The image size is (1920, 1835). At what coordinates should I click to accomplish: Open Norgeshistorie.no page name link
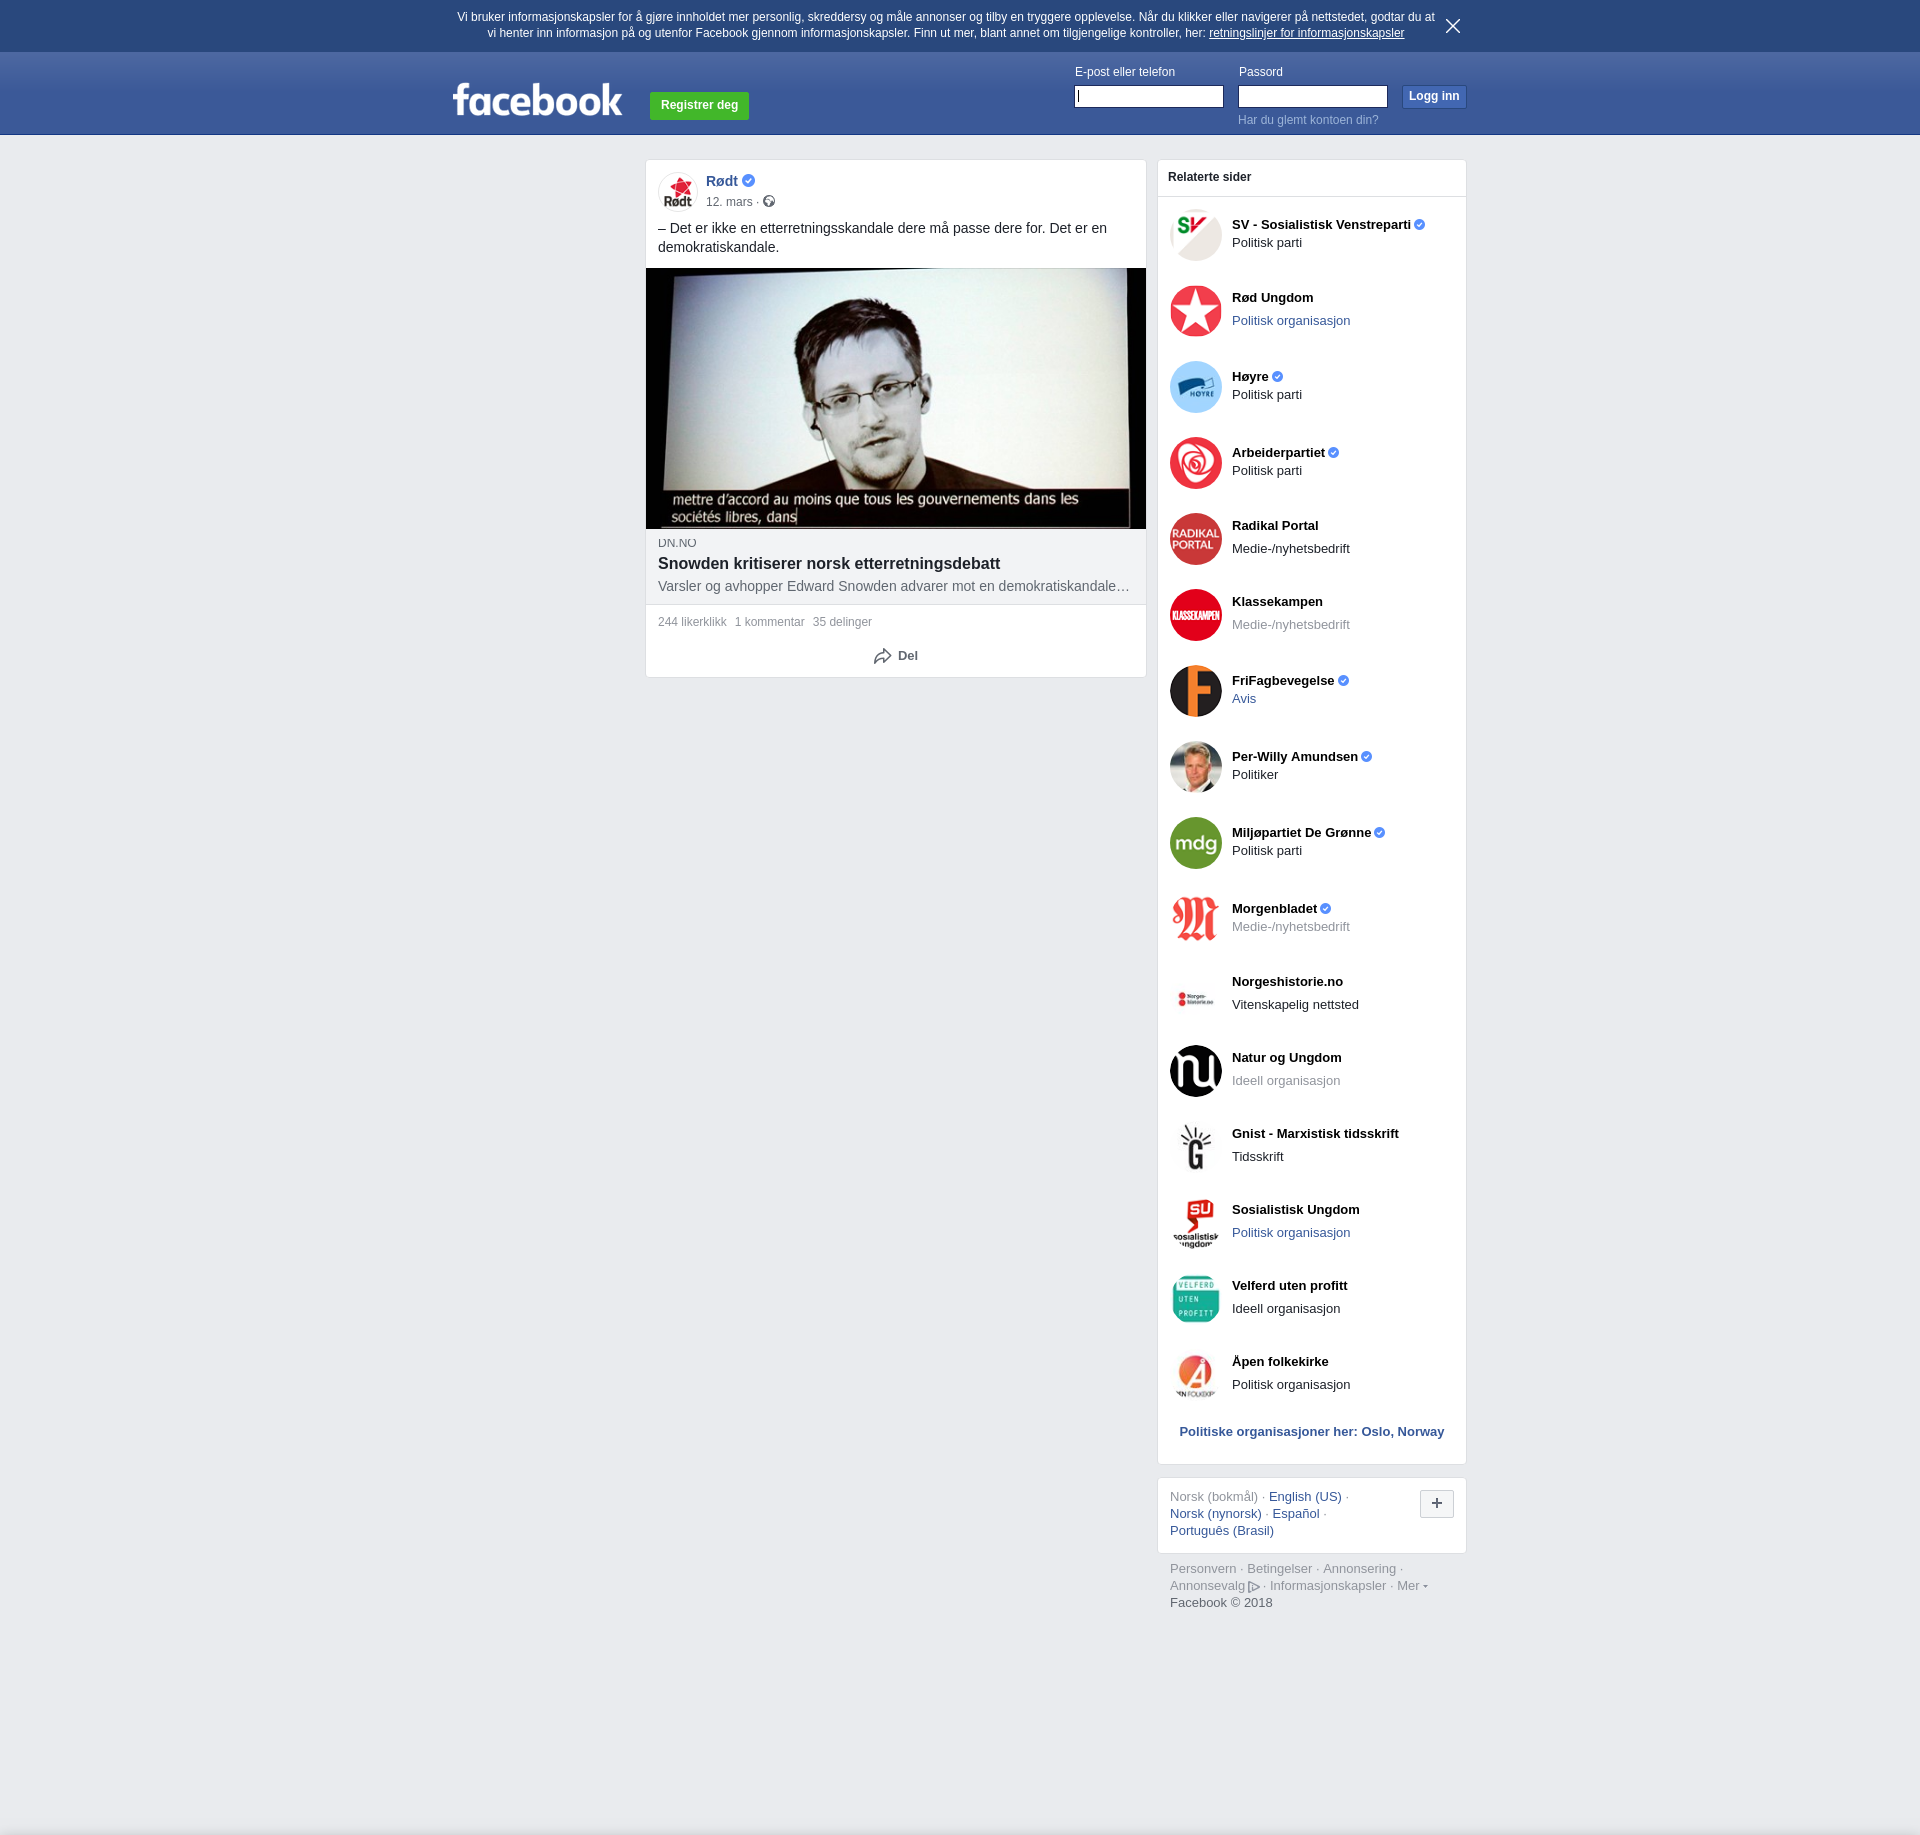[1287, 982]
